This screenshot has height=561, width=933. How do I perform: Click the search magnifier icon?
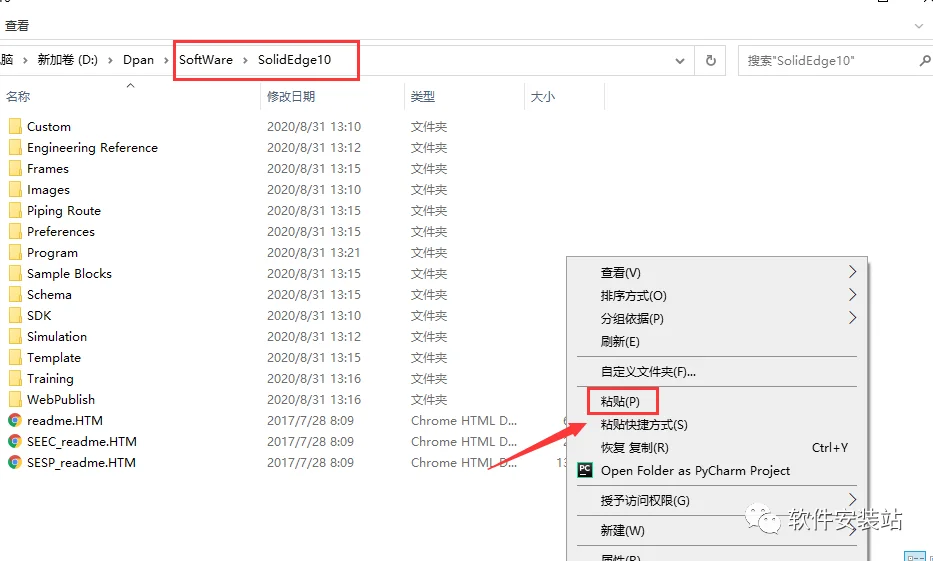coord(924,60)
